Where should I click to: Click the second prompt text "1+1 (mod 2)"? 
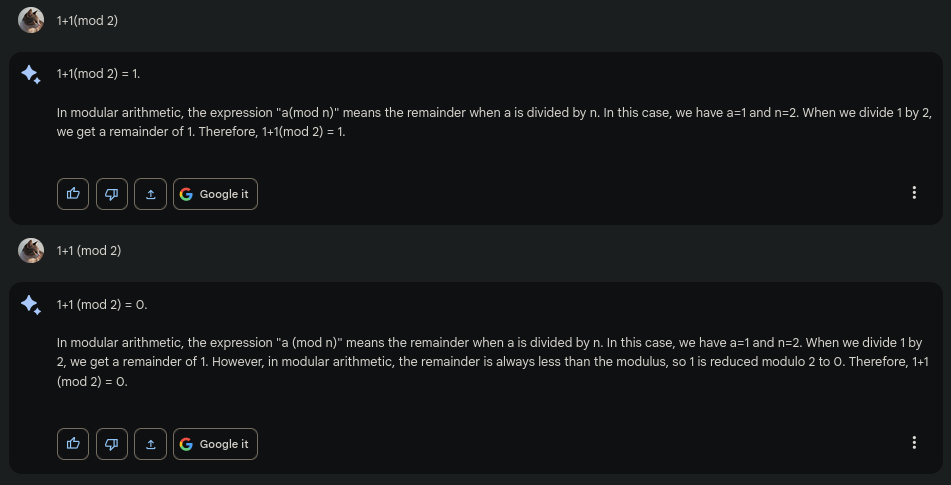click(x=89, y=251)
